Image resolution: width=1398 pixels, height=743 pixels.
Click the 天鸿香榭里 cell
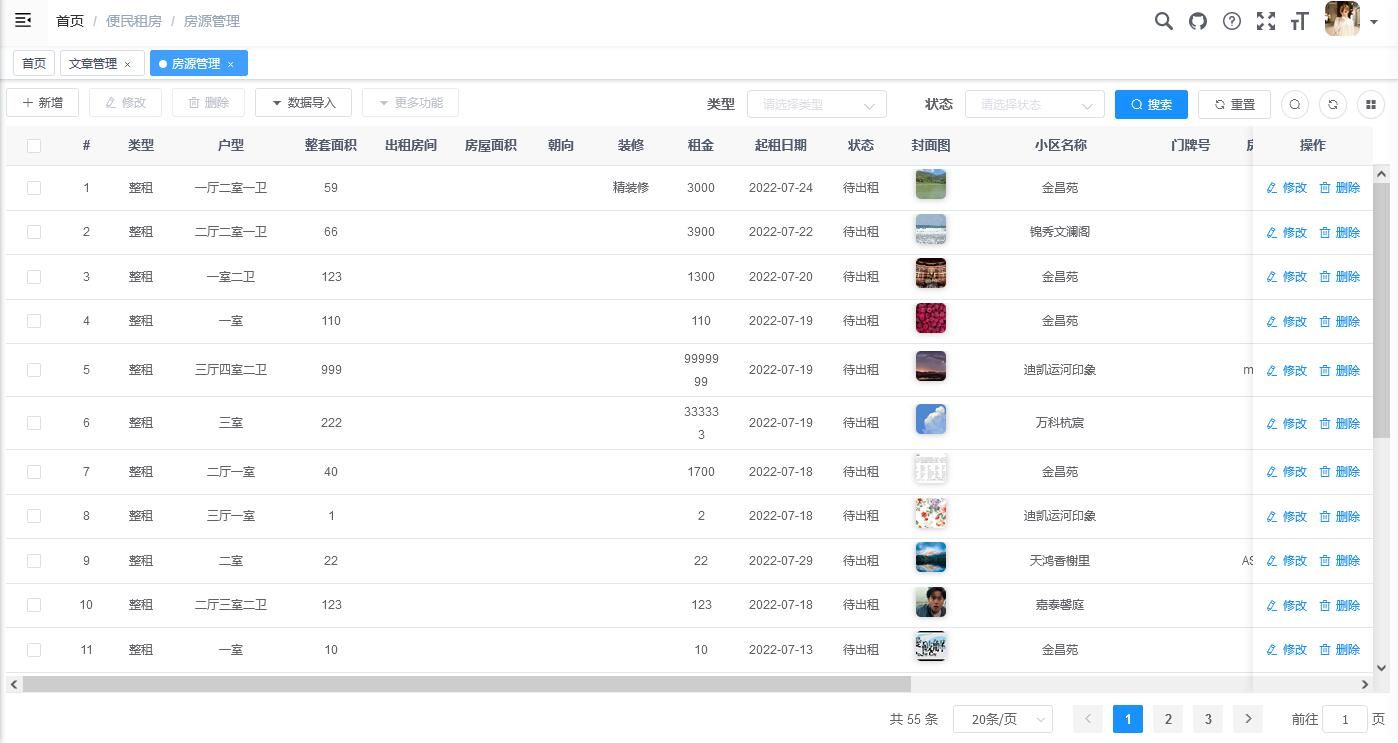click(x=1060, y=561)
